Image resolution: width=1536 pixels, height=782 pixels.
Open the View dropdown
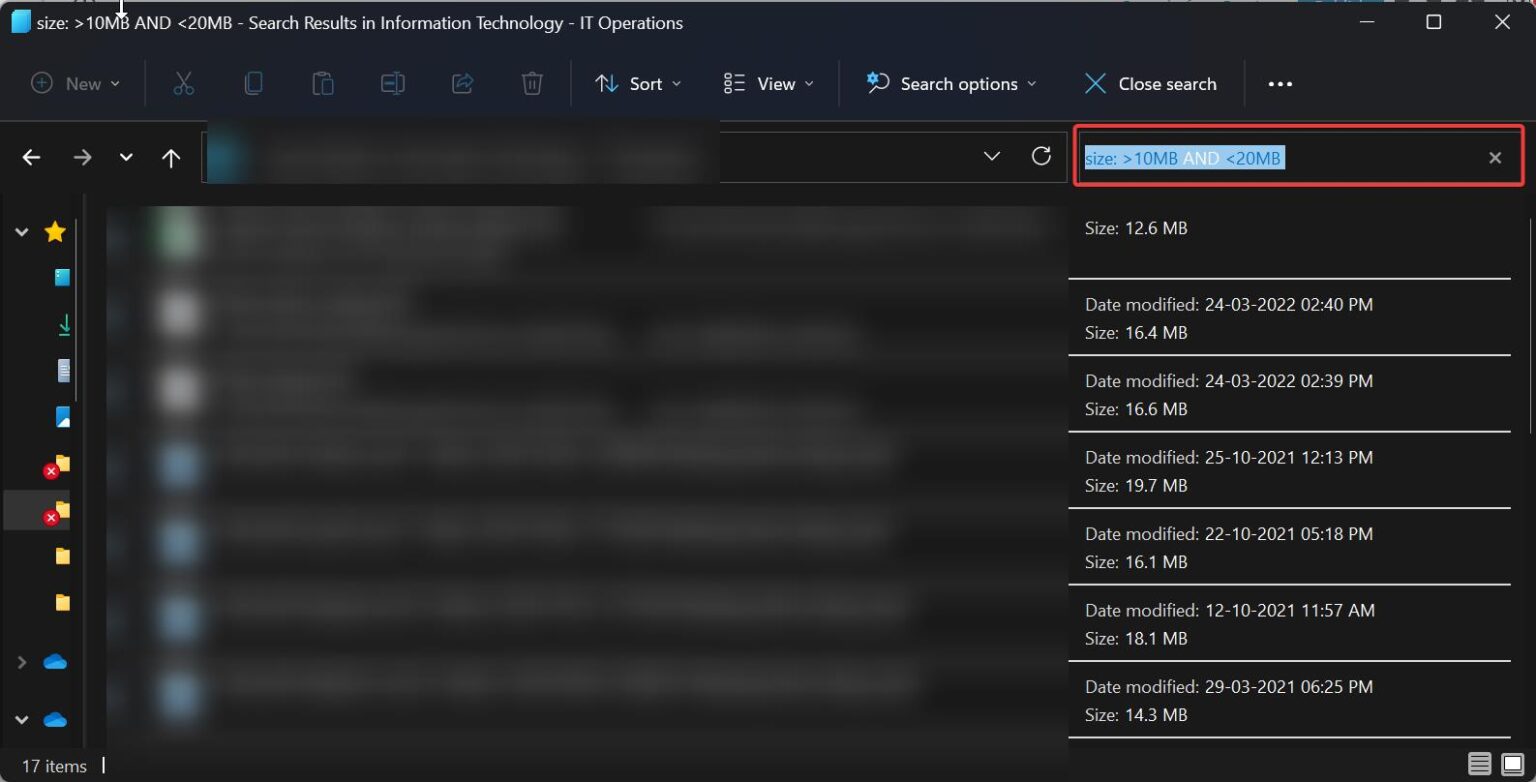coord(768,83)
